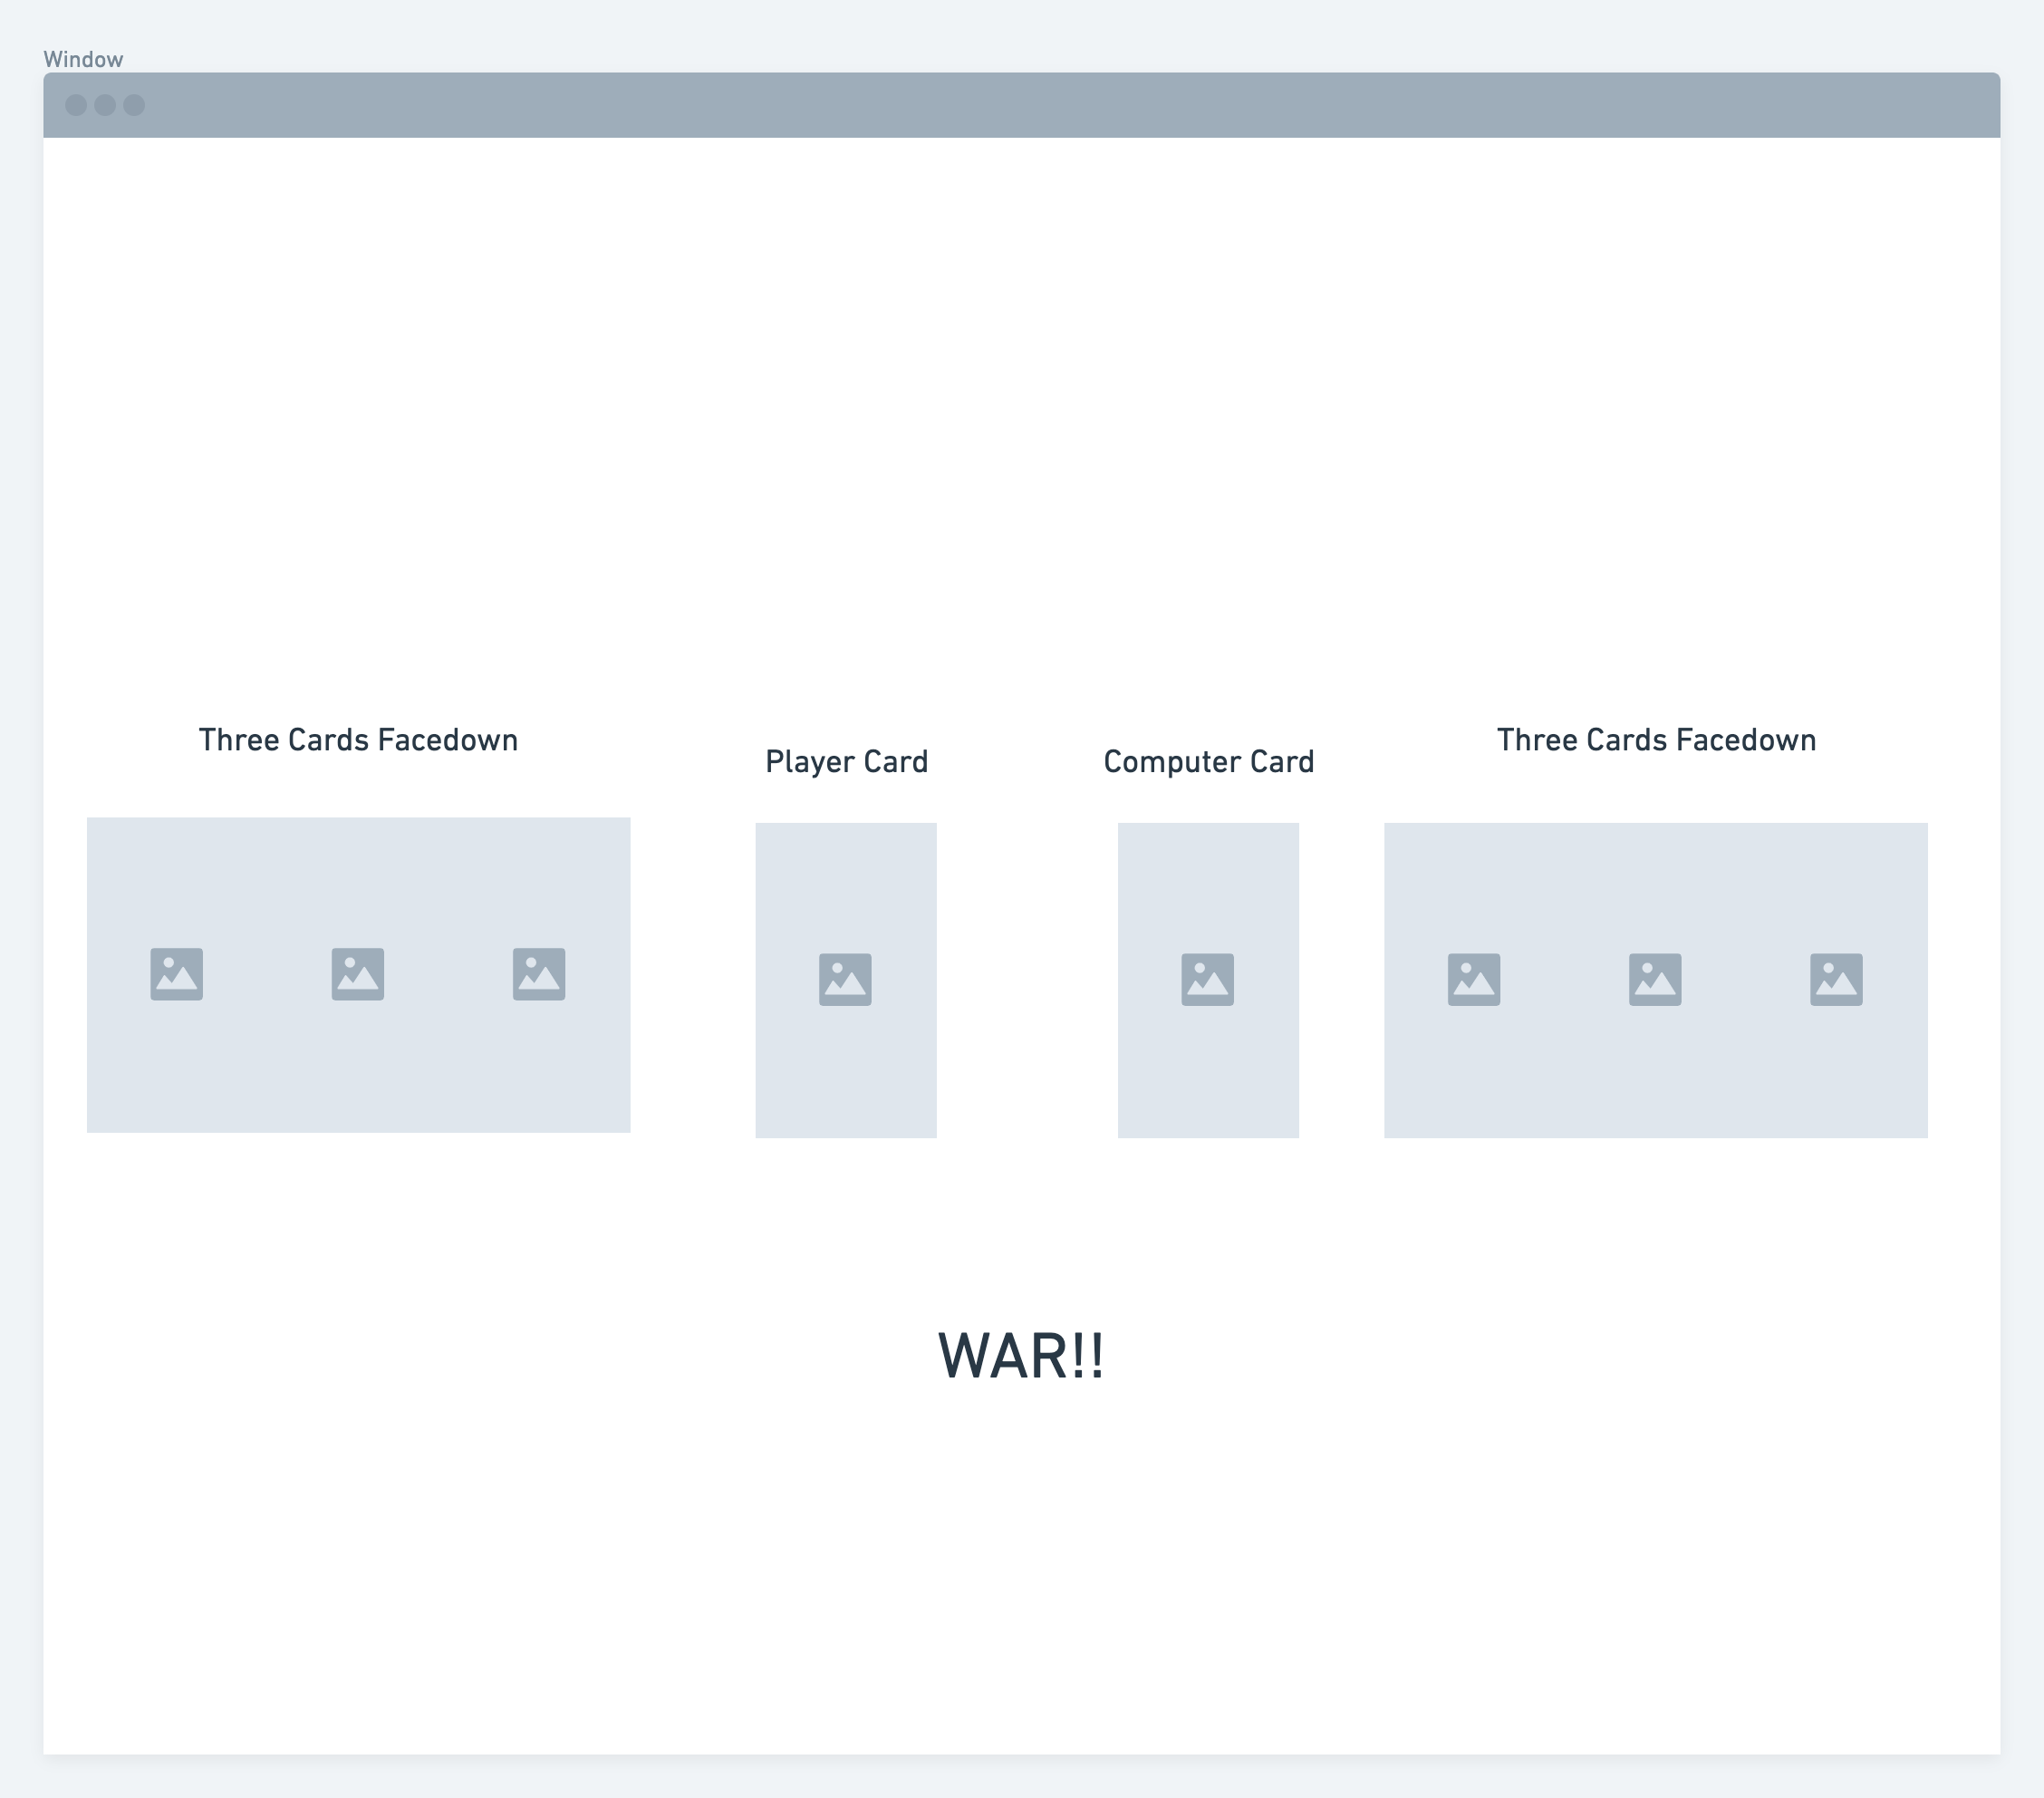
Task: Click the first window control dot
Action: tap(76, 105)
